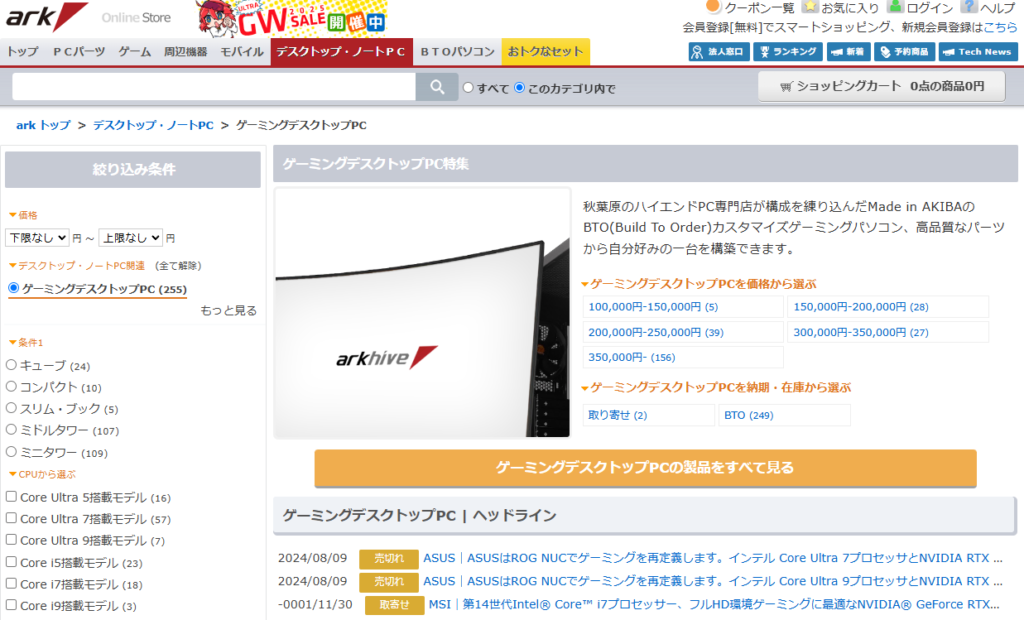Screen dimensions: 1024x620
Task: Select the ゲーミングデスクトップPC (255) radio
Action: pos(14,288)
